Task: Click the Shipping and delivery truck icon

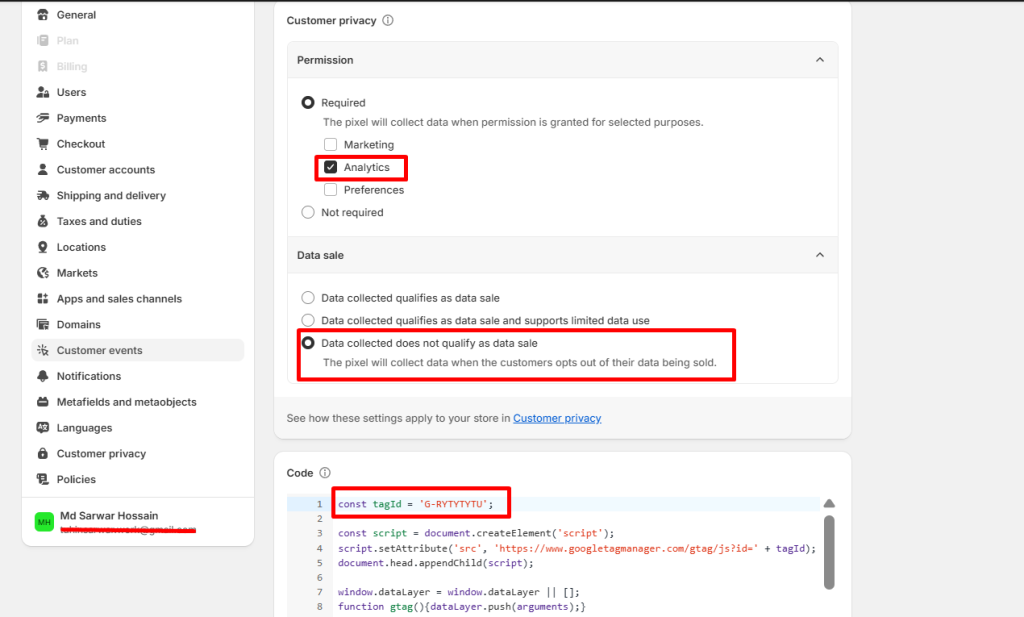Action: [42, 196]
